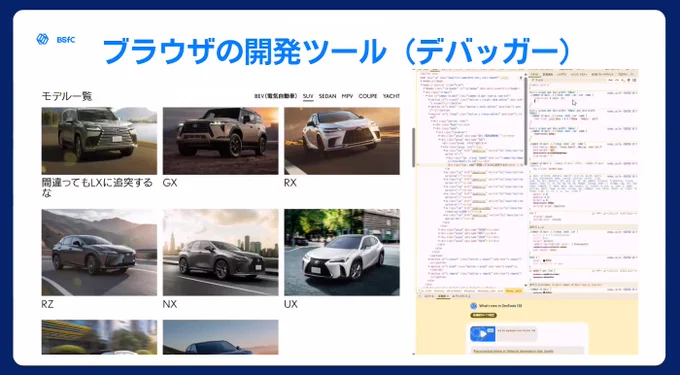680x375 pixels.
Task: Open the レイアウト tab in Styles sidebar
Action: click(562, 75)
